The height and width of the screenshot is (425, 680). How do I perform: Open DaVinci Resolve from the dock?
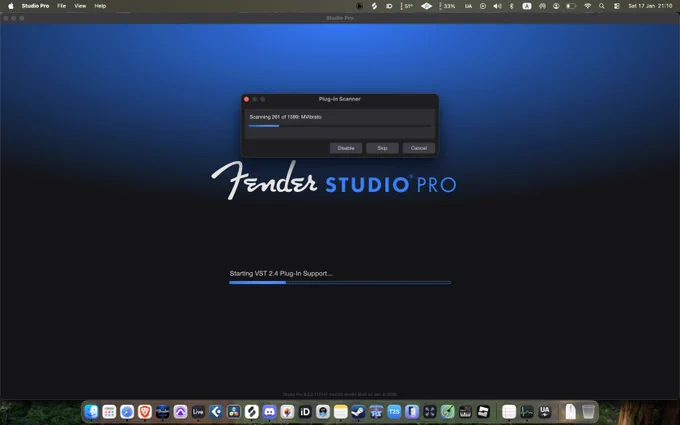234,411
